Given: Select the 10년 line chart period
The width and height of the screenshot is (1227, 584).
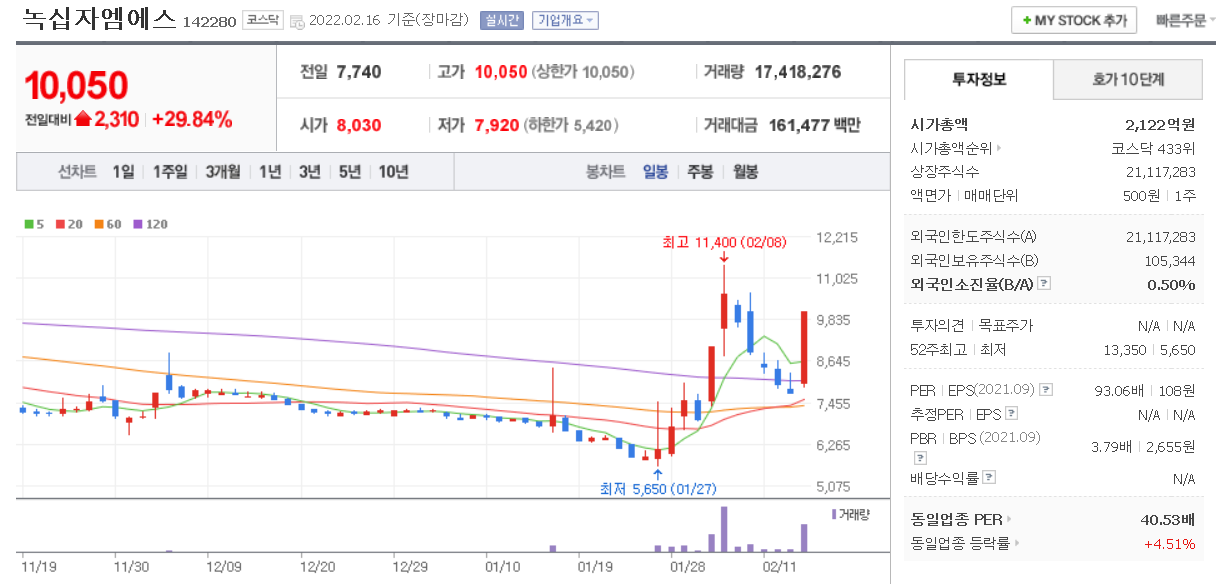Looking at the screenshot, I should (x=393, y=172).
